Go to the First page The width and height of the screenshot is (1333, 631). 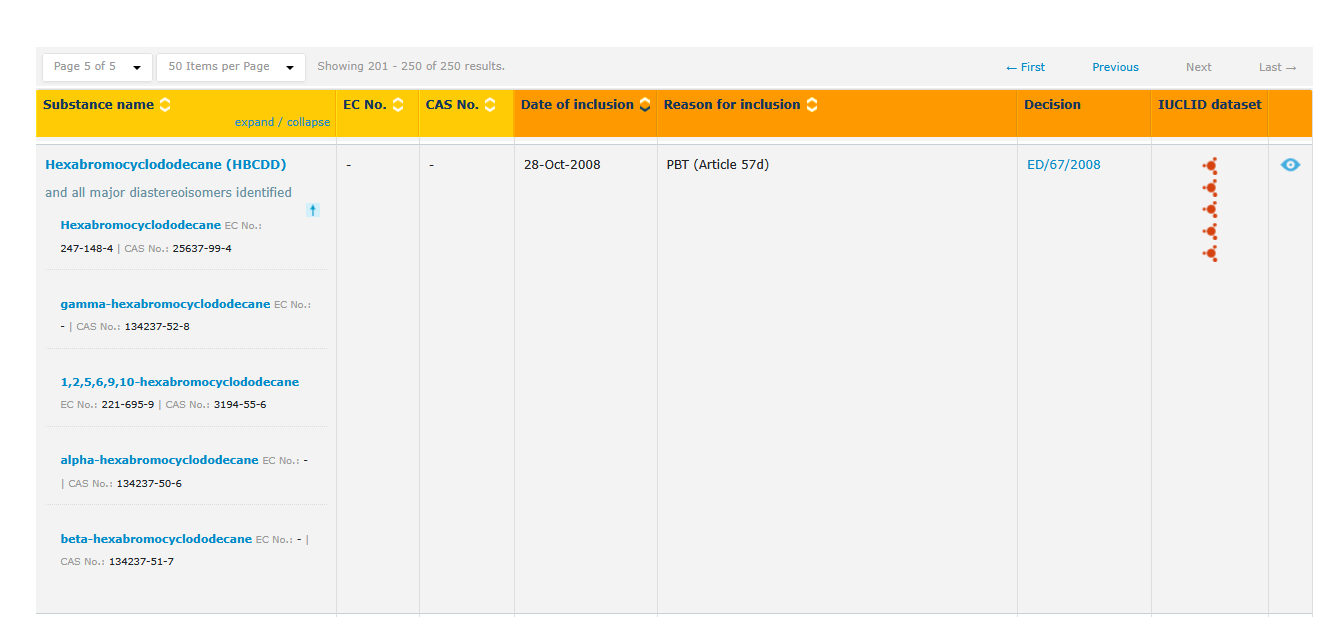tap(1025, 67)
